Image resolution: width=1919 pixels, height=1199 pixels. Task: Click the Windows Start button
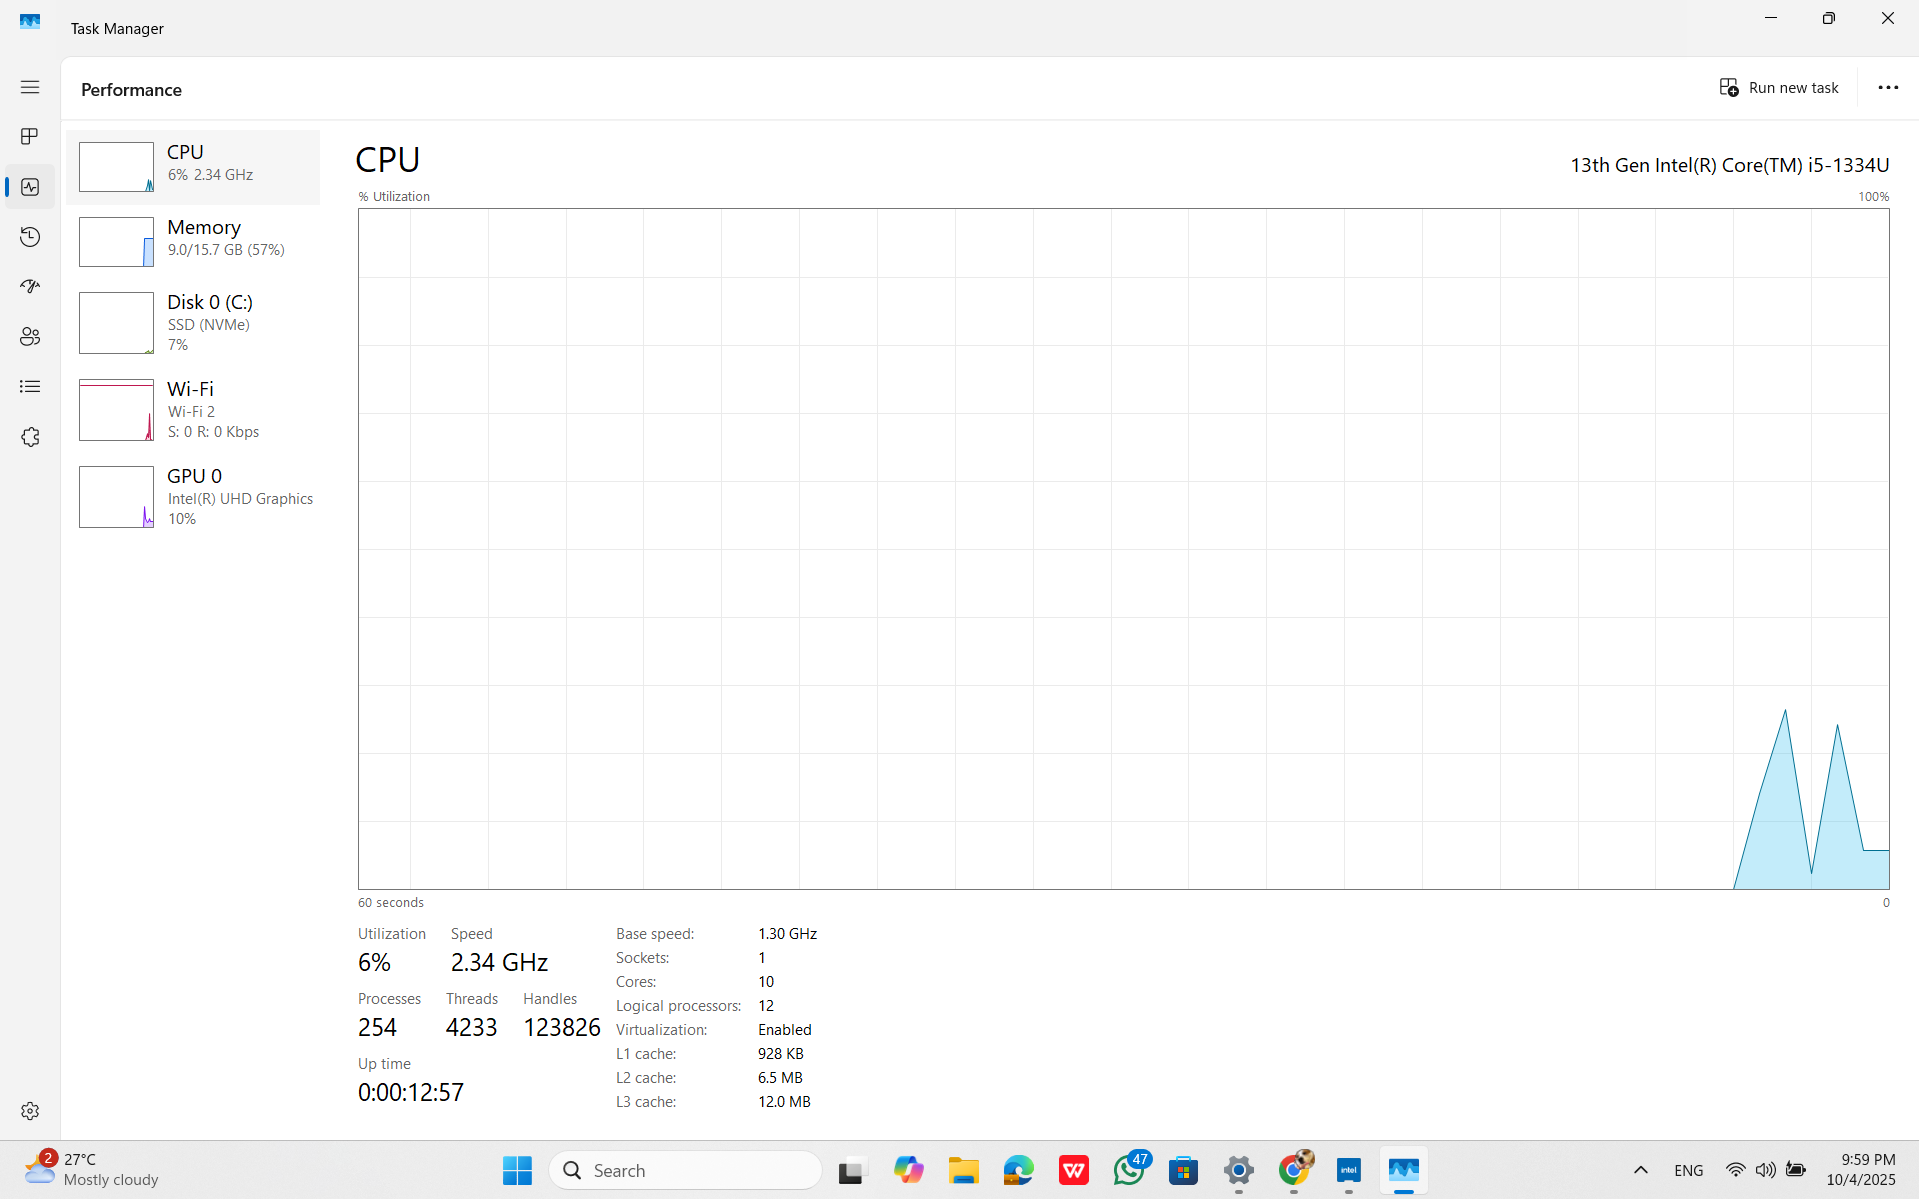coord(517,1170)
